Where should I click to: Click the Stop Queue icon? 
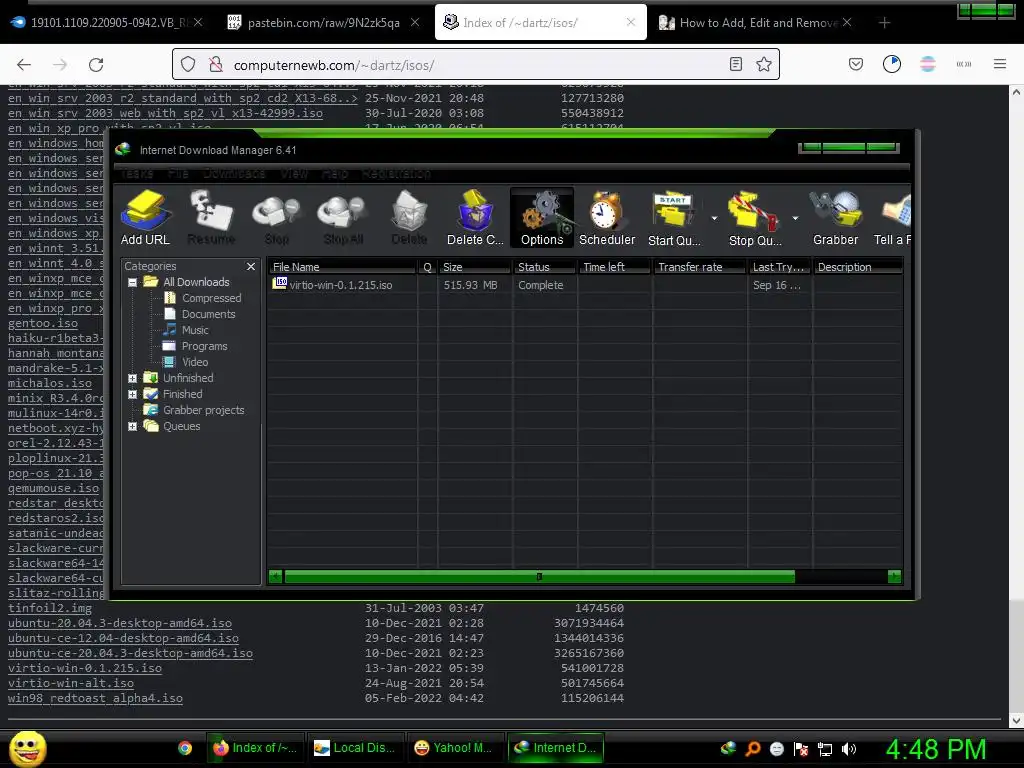coord(755,217)
